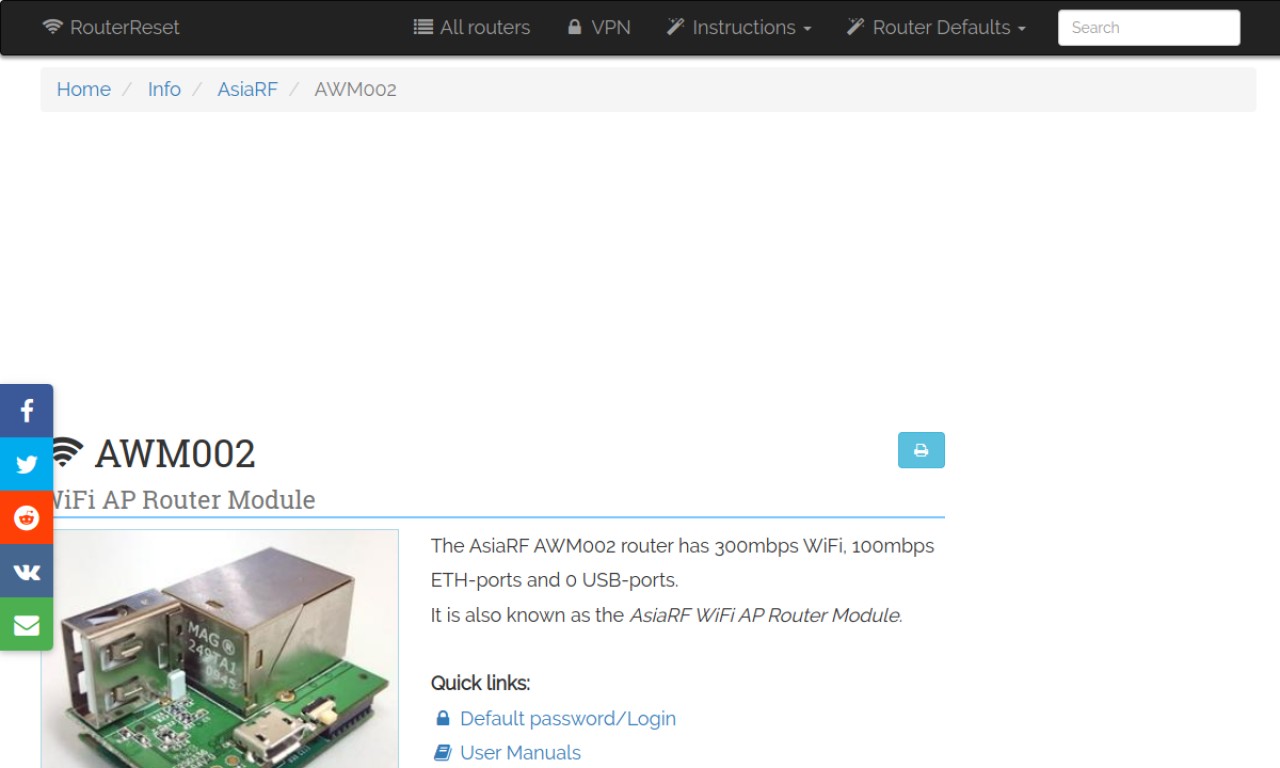Share the page on Reddit
The image size is (1280, 768).
pyautogui.click(x=26, y=517)
